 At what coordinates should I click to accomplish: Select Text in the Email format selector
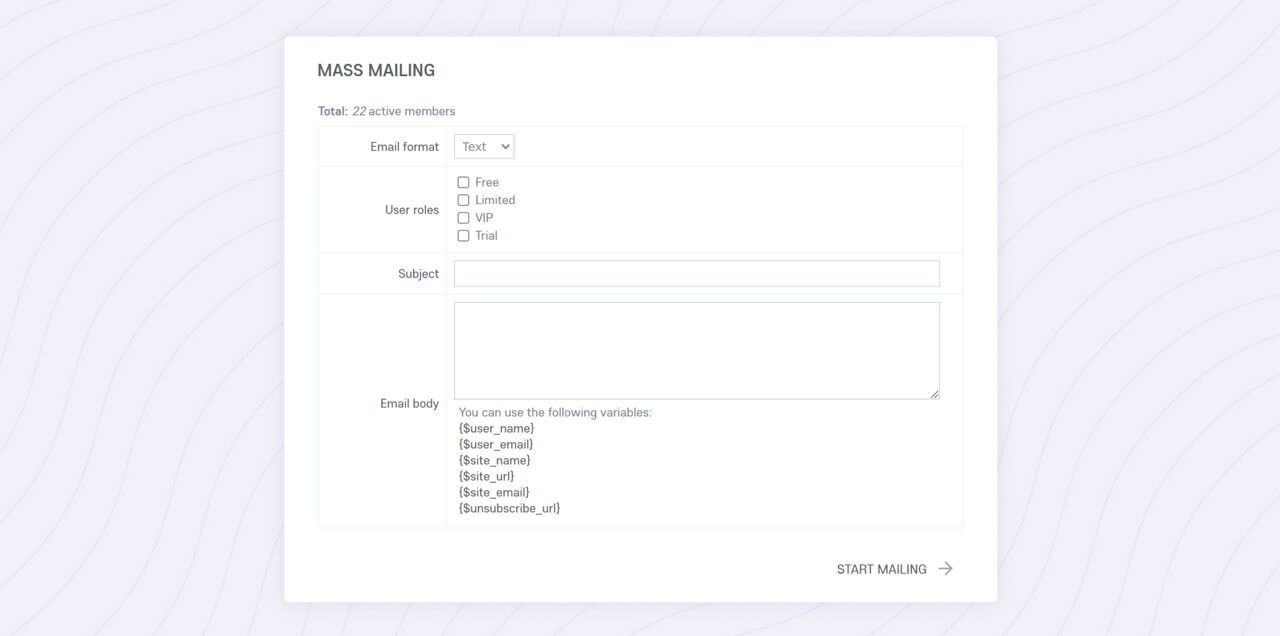click(483, 146)
